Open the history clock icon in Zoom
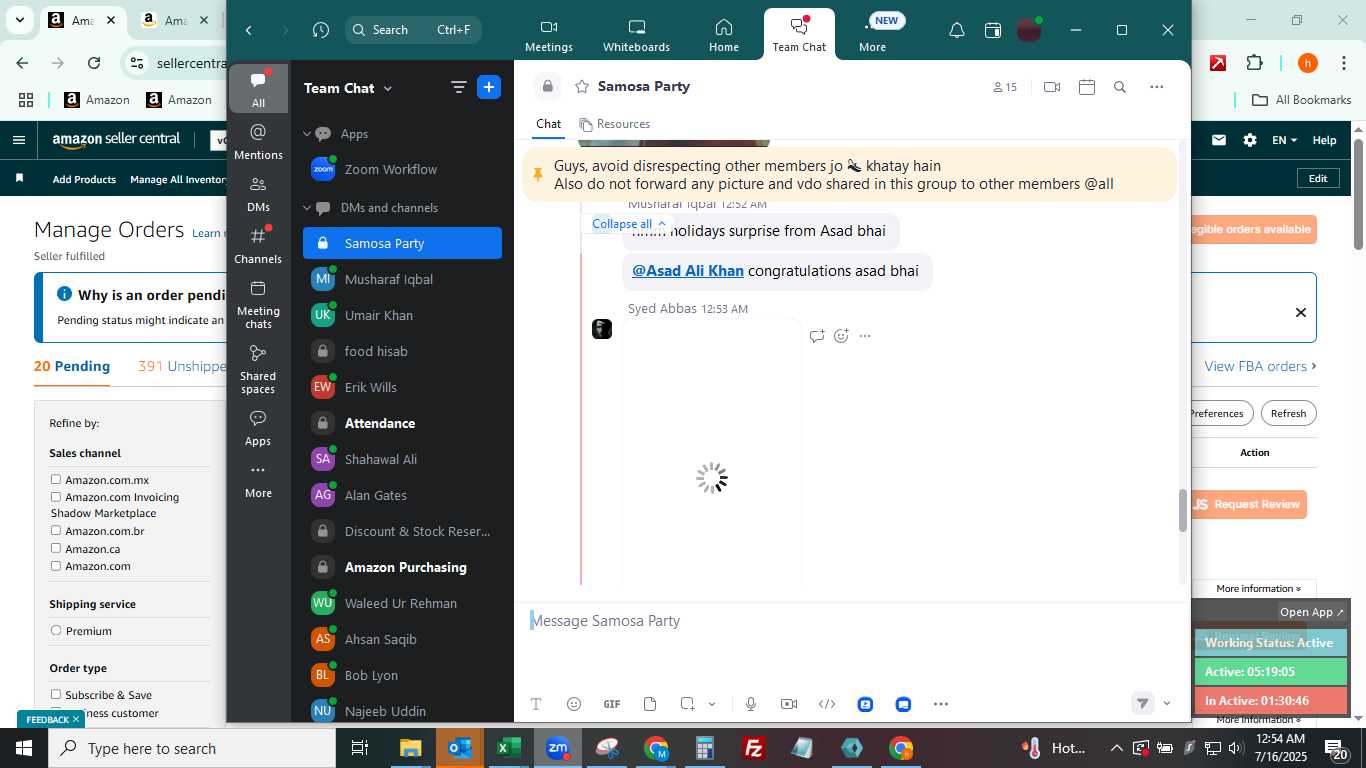This screenshot has height=768, width=1366. [x=321, y=30]
